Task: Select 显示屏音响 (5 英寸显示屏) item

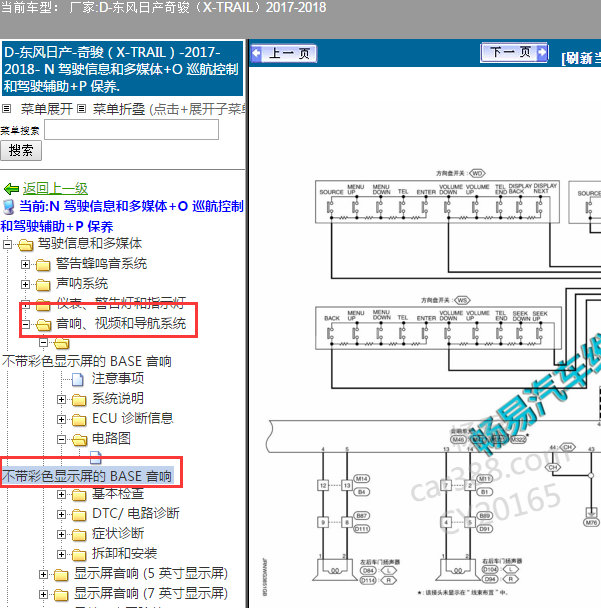Action: pos(151,573)
